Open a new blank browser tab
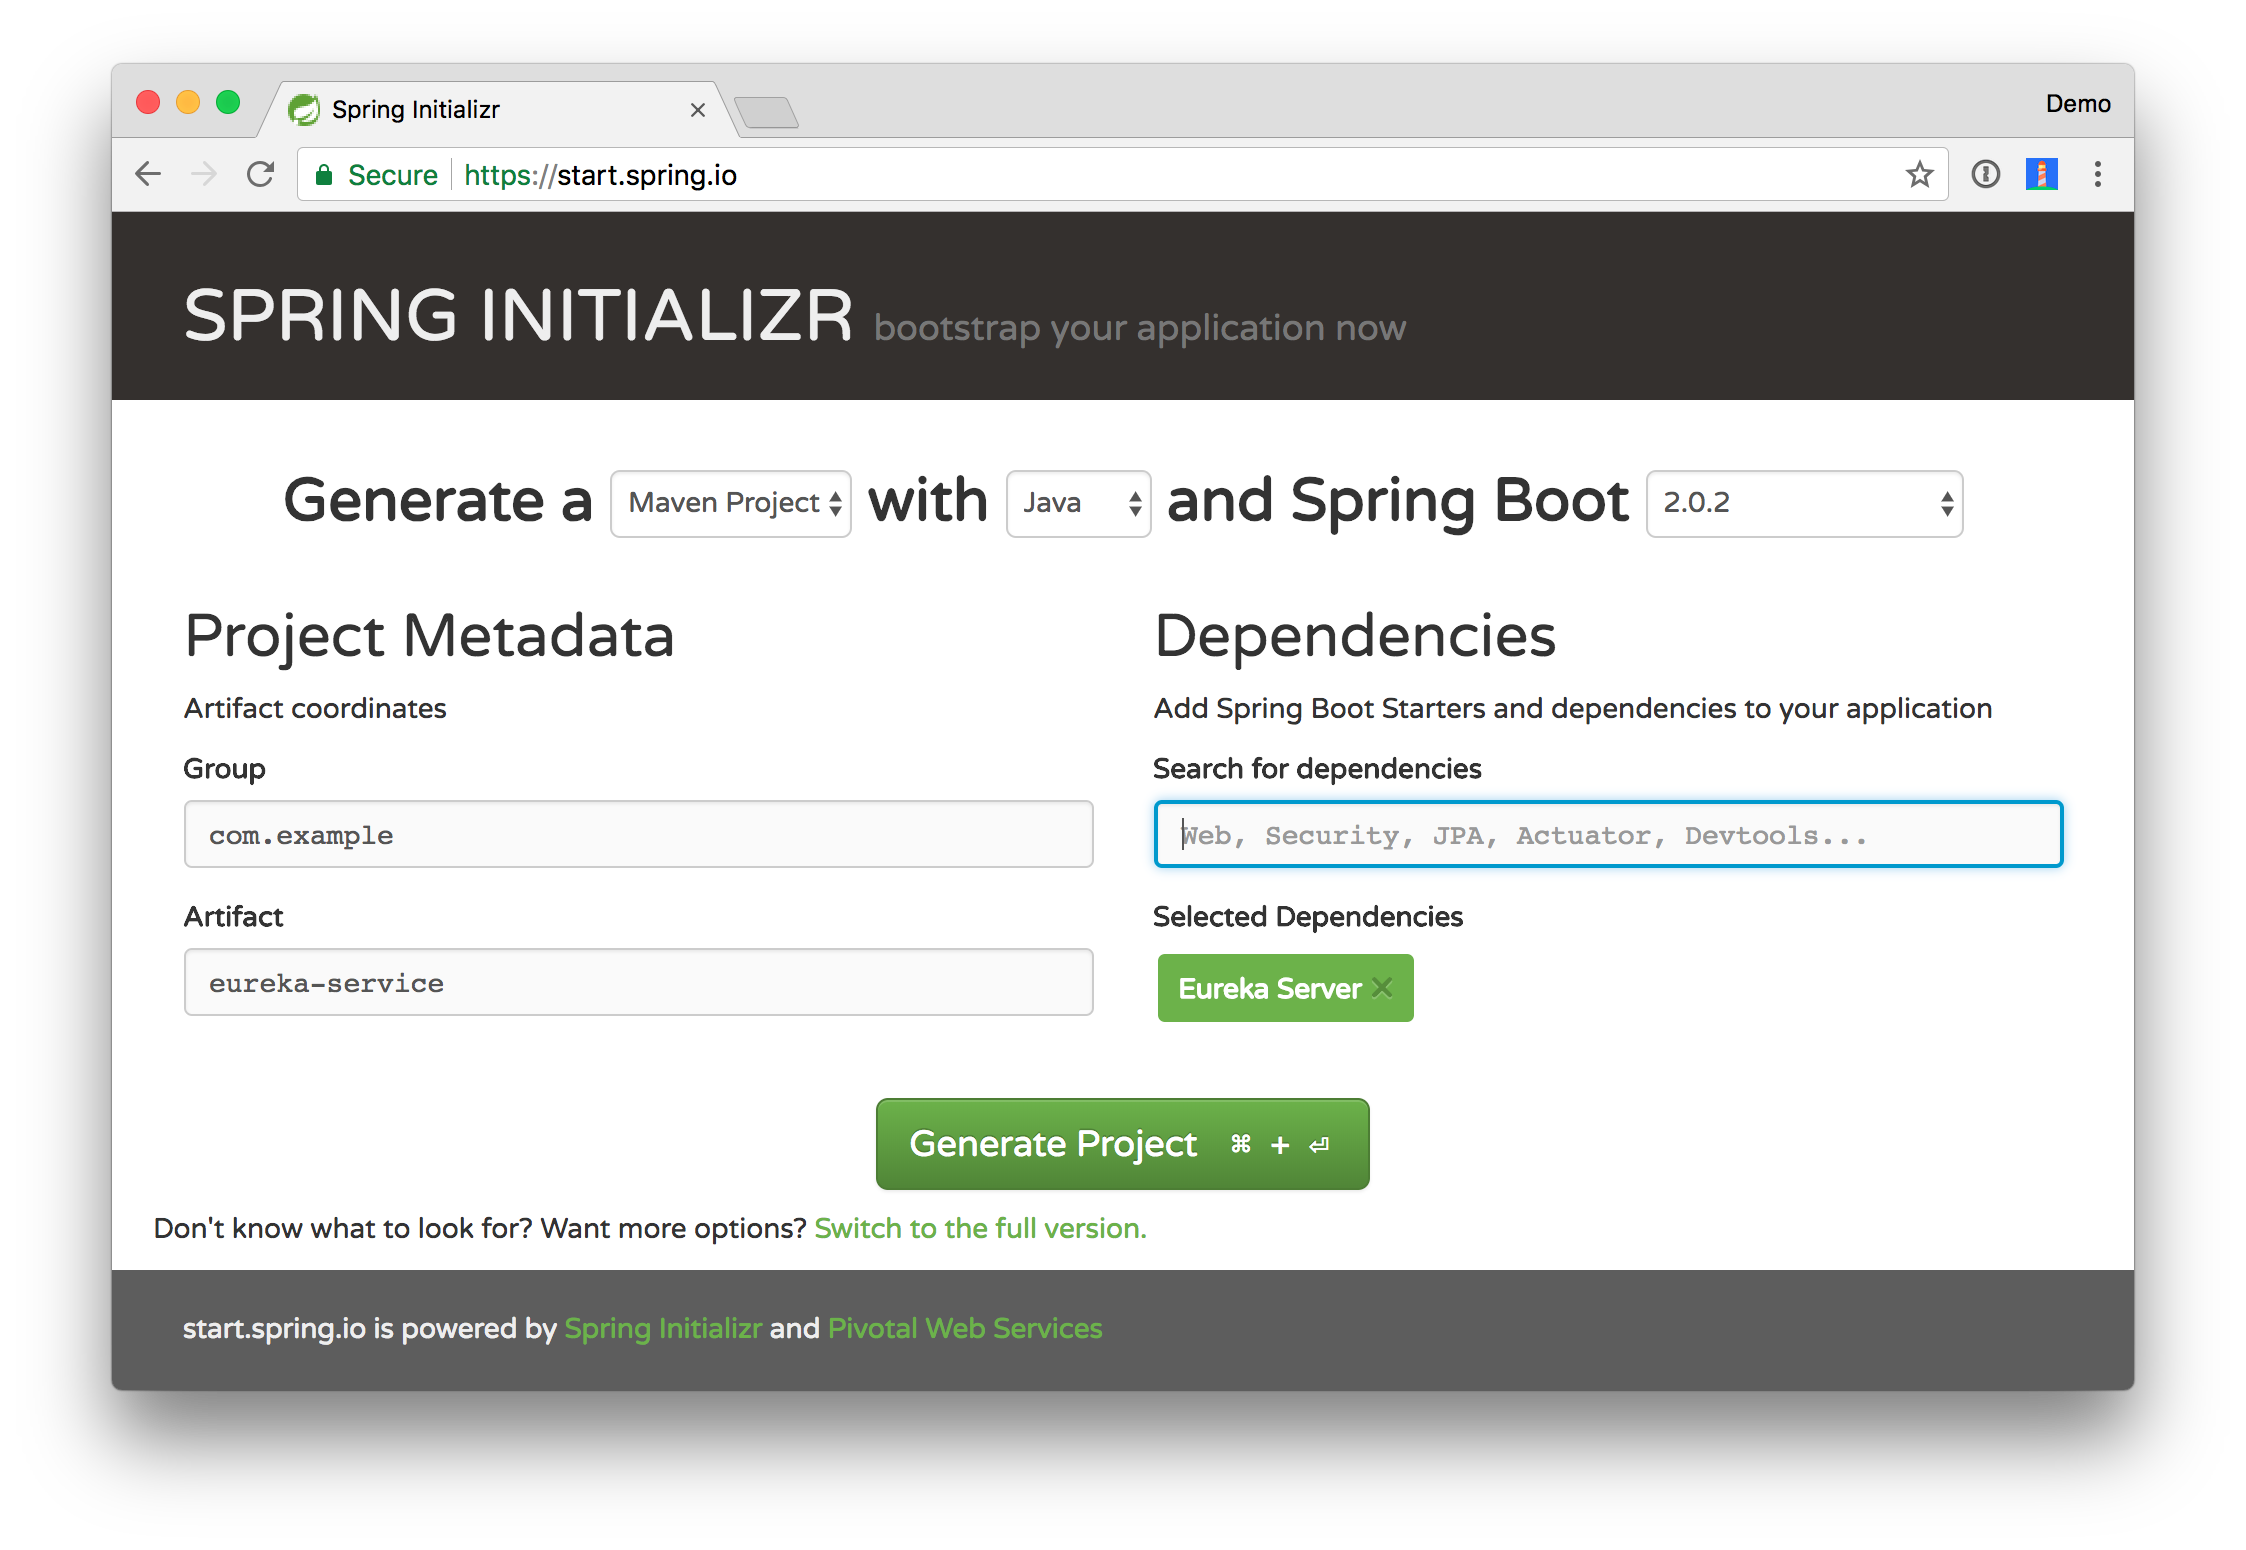The height and width of the screenshot is (1550, 2246). click(x=766, y=112)
